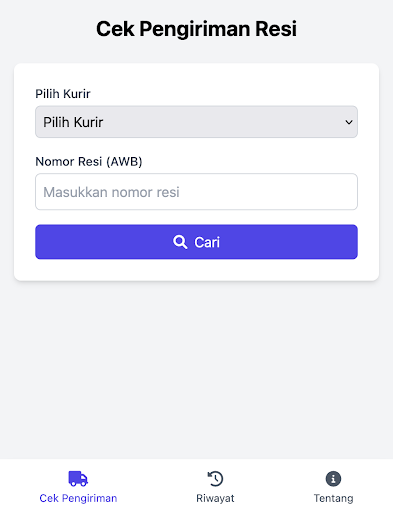Screen dimensions: 393x512
Task: Click the truck icon in bottom navigation
Action: [x=78, y=479]
